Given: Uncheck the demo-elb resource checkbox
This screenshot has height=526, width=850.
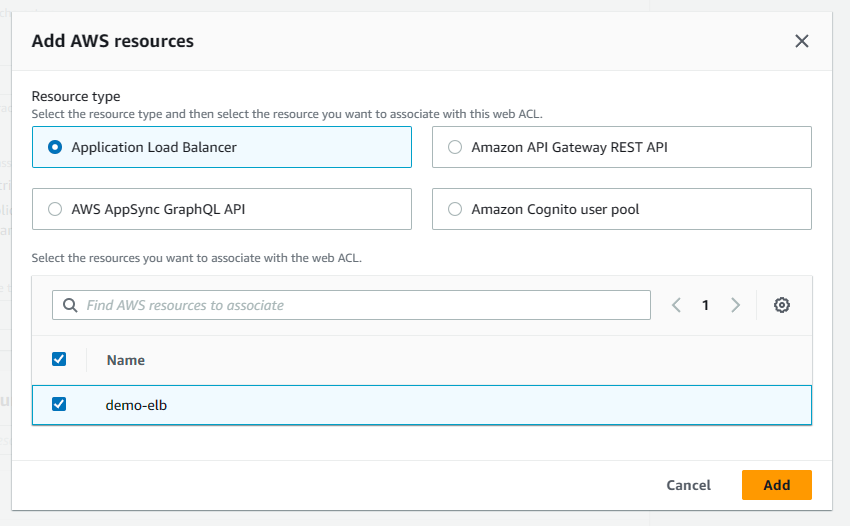Looking at the screenshot, I should (x=59, y=404).
